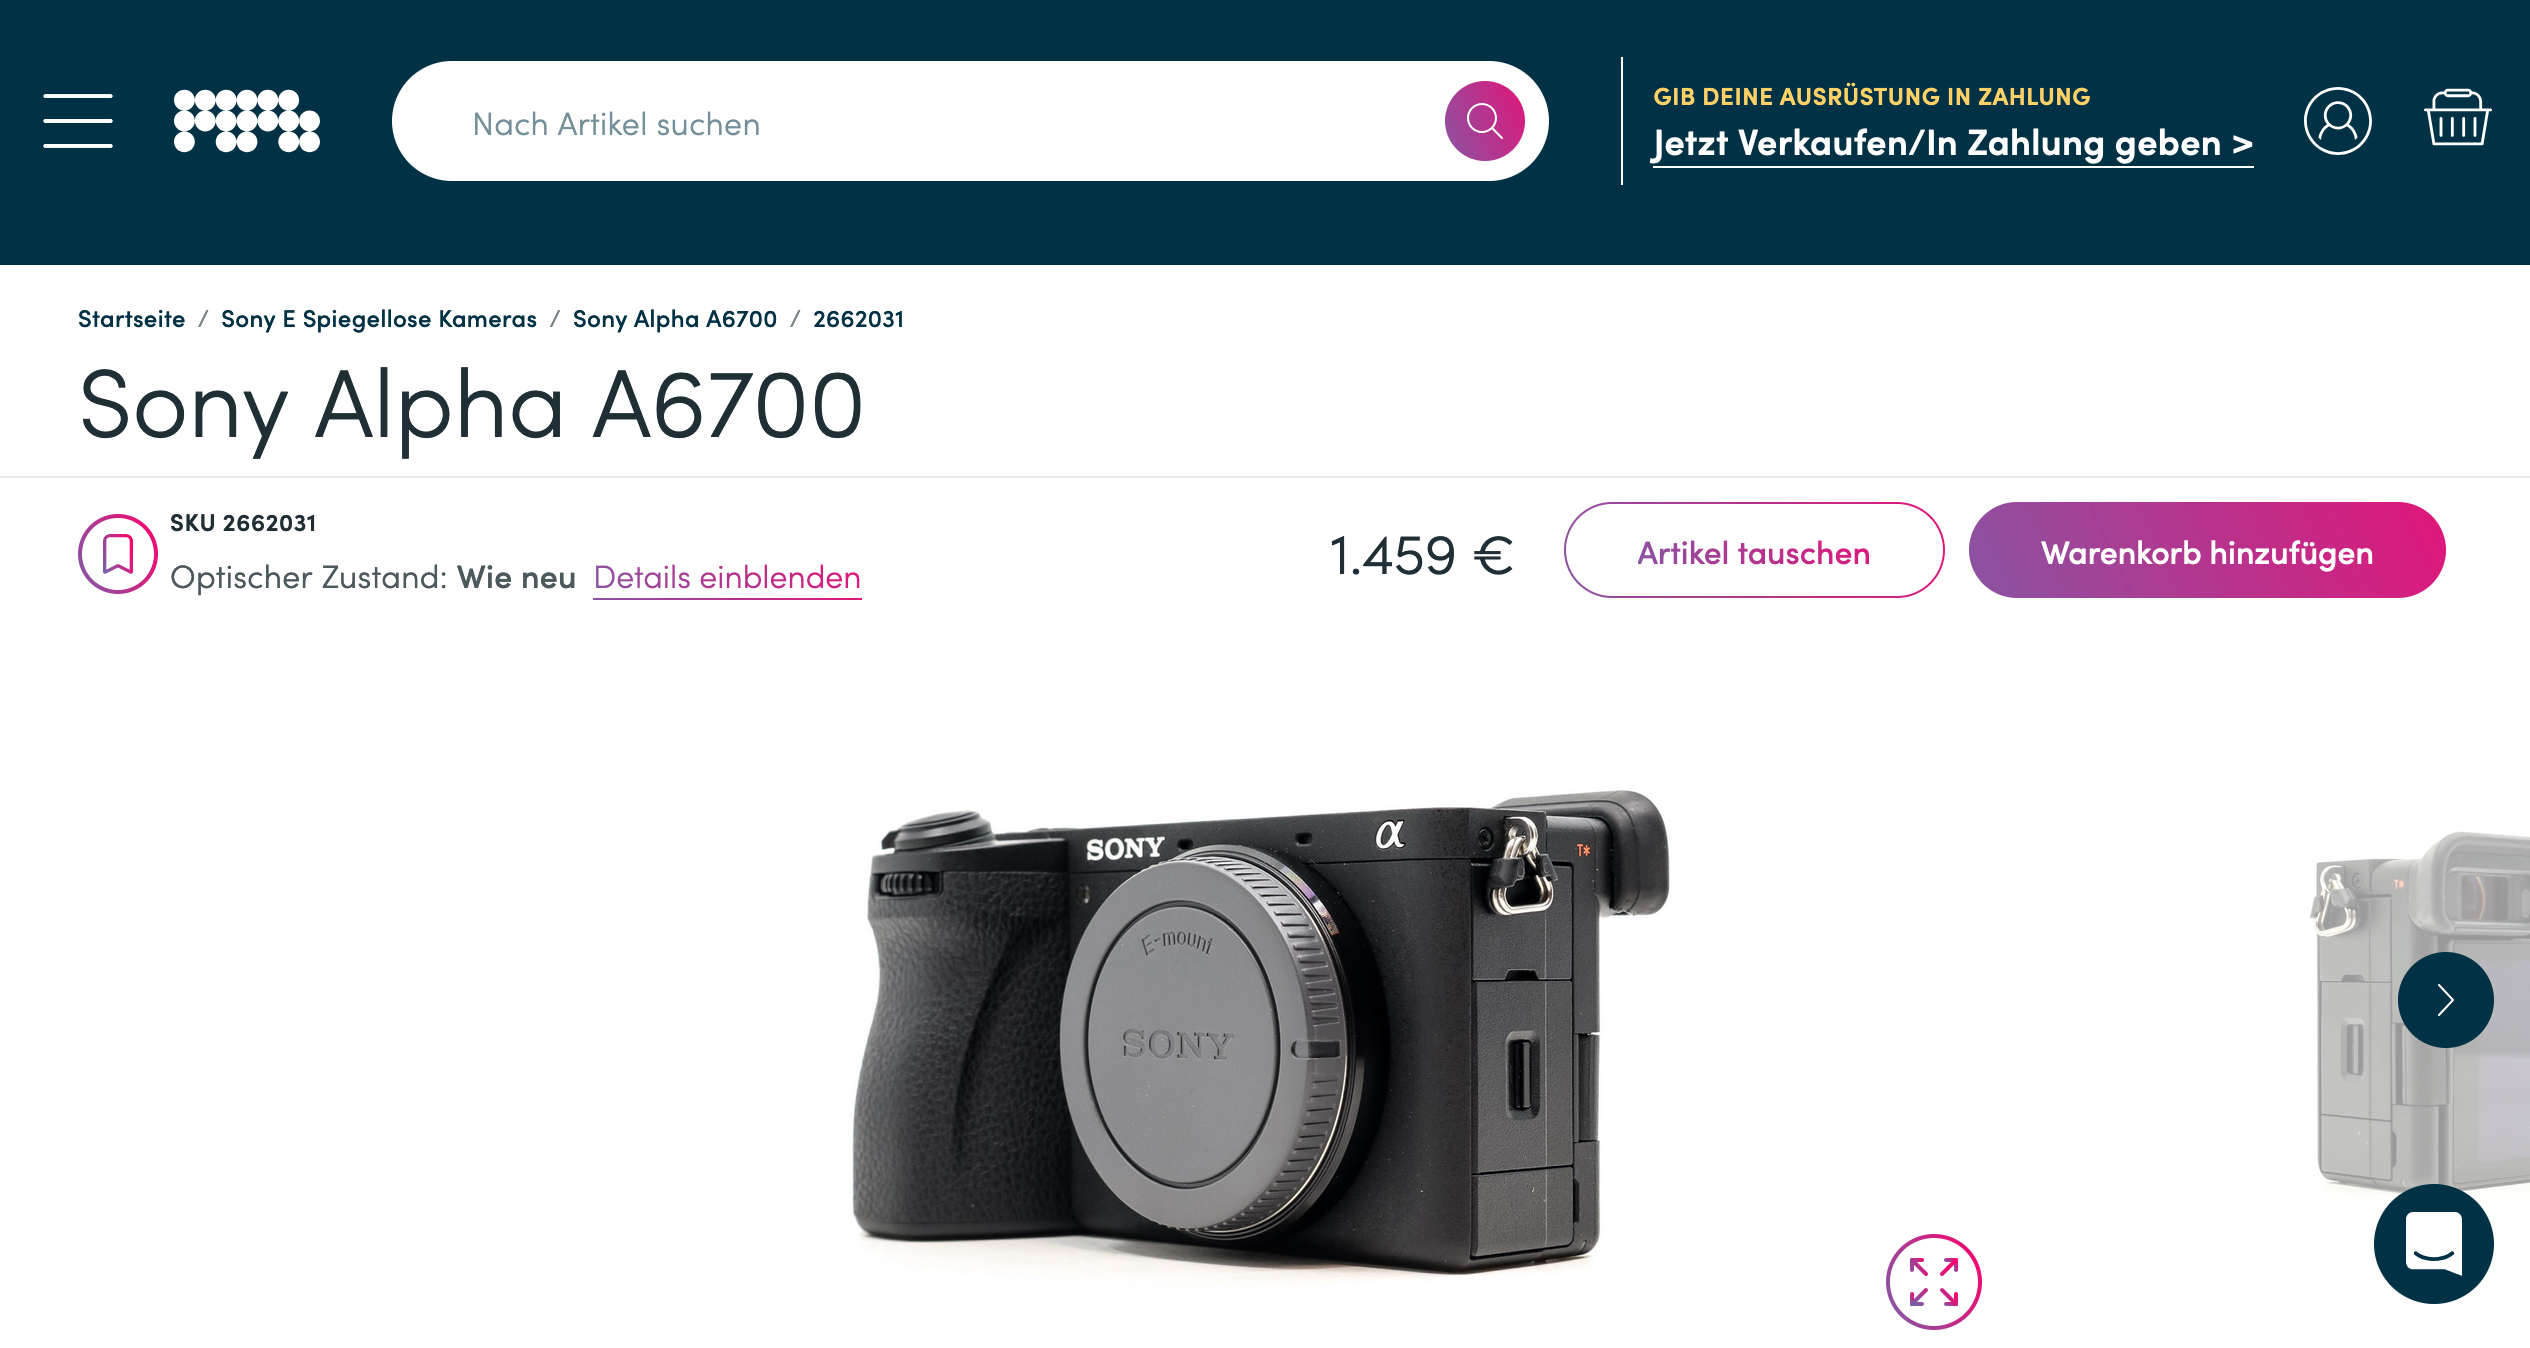Open the user account icon

2337,121
